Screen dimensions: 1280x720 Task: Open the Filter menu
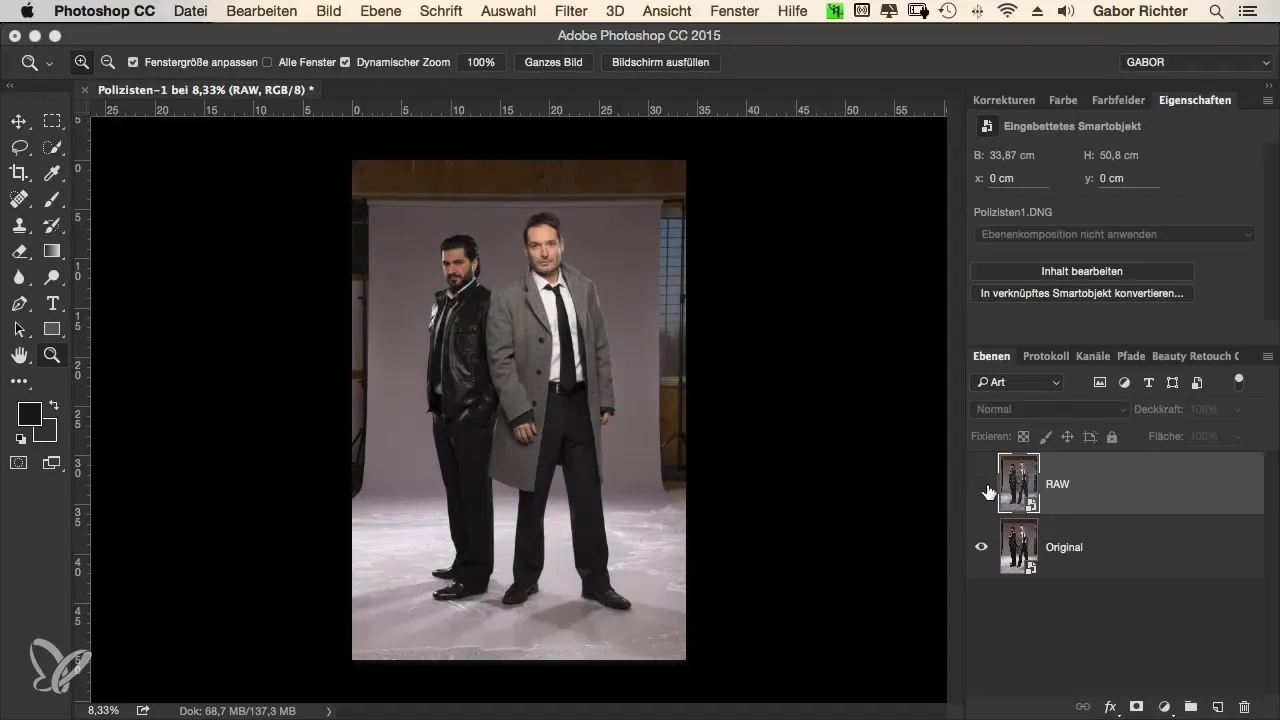pyautogui.click(x=571, y=11)
